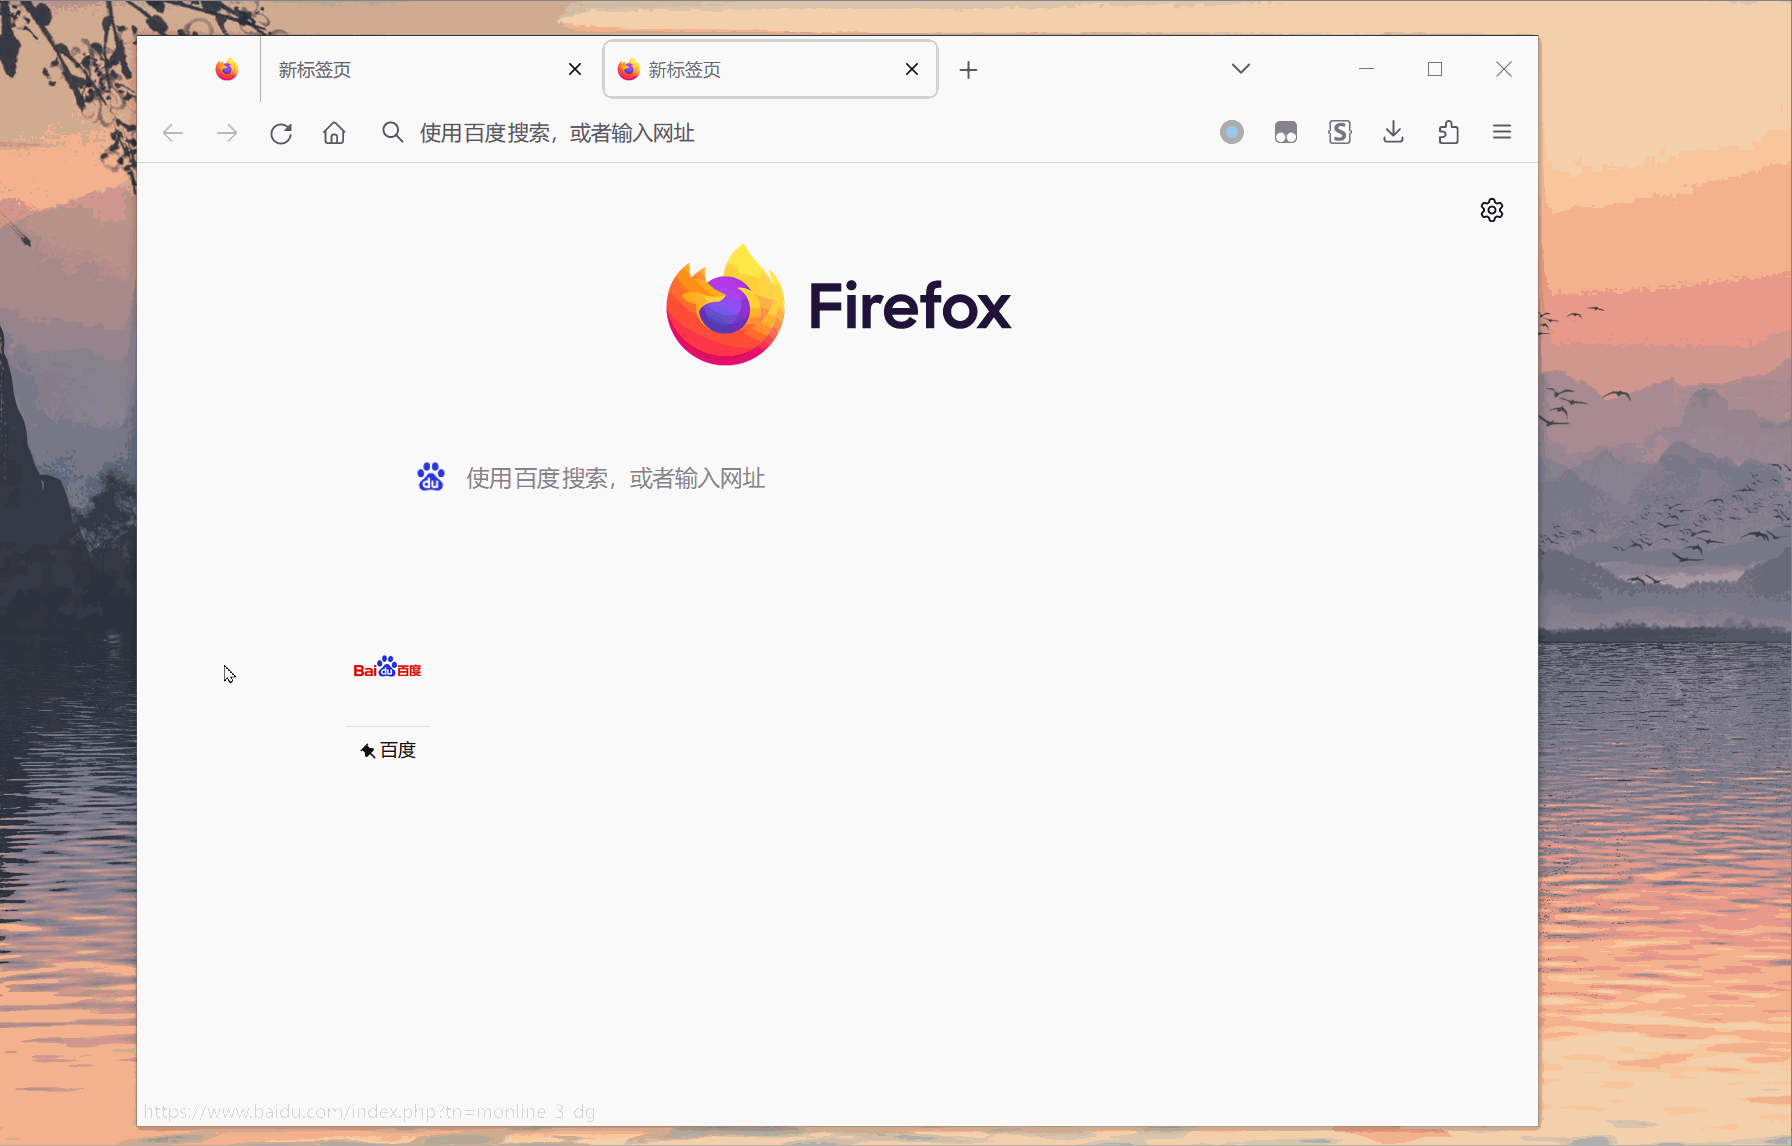Open the blue circle account icon

pos(1232,132)
